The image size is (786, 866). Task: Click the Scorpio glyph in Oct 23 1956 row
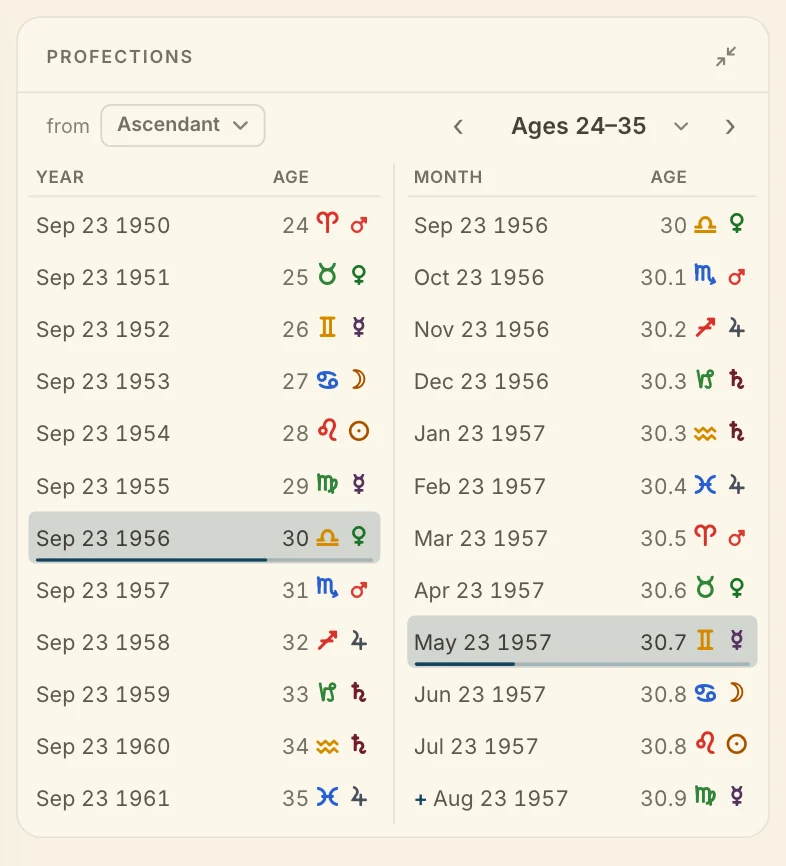coord(705,275)
